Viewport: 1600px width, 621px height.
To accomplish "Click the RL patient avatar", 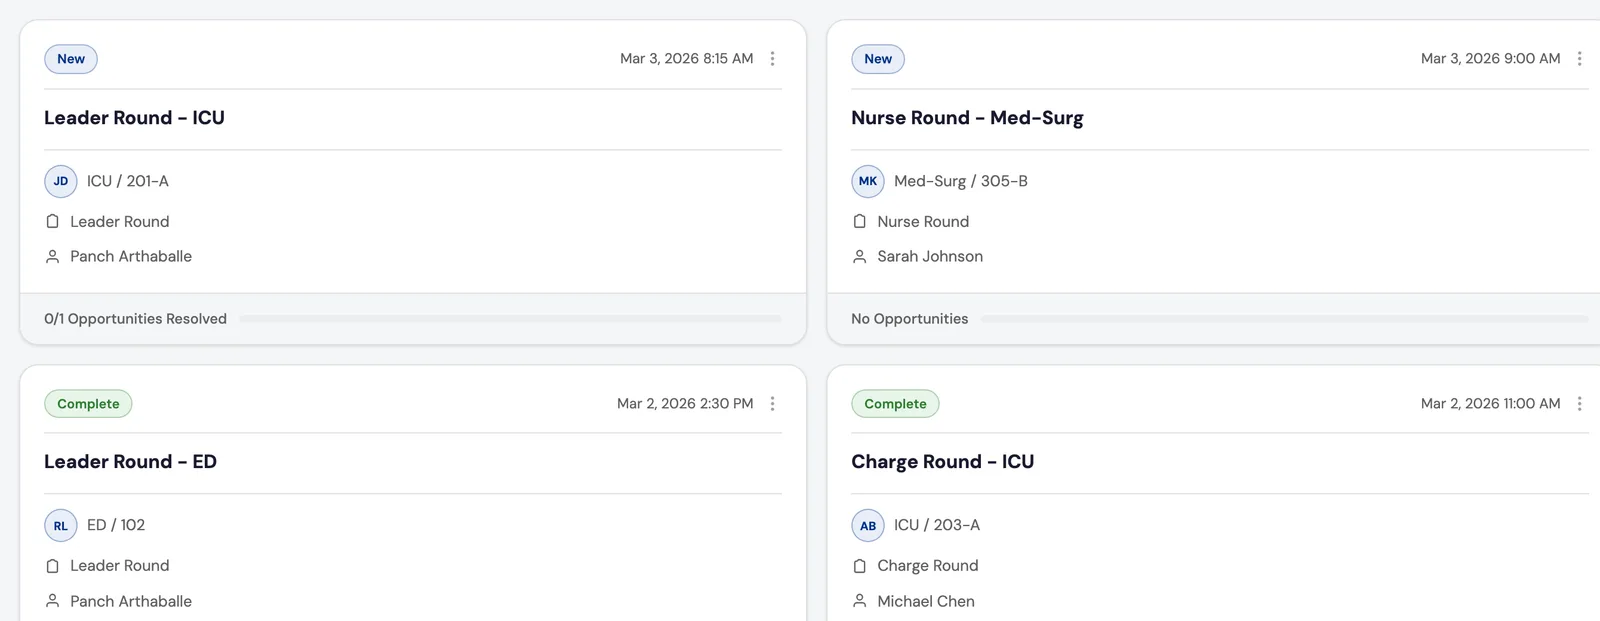I will coord(61,526).
